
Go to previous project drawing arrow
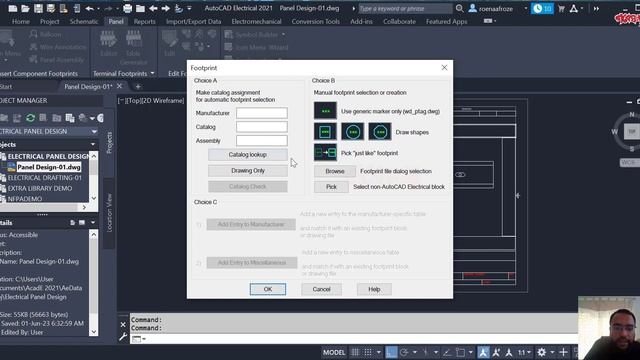click(x=153, y=8)
